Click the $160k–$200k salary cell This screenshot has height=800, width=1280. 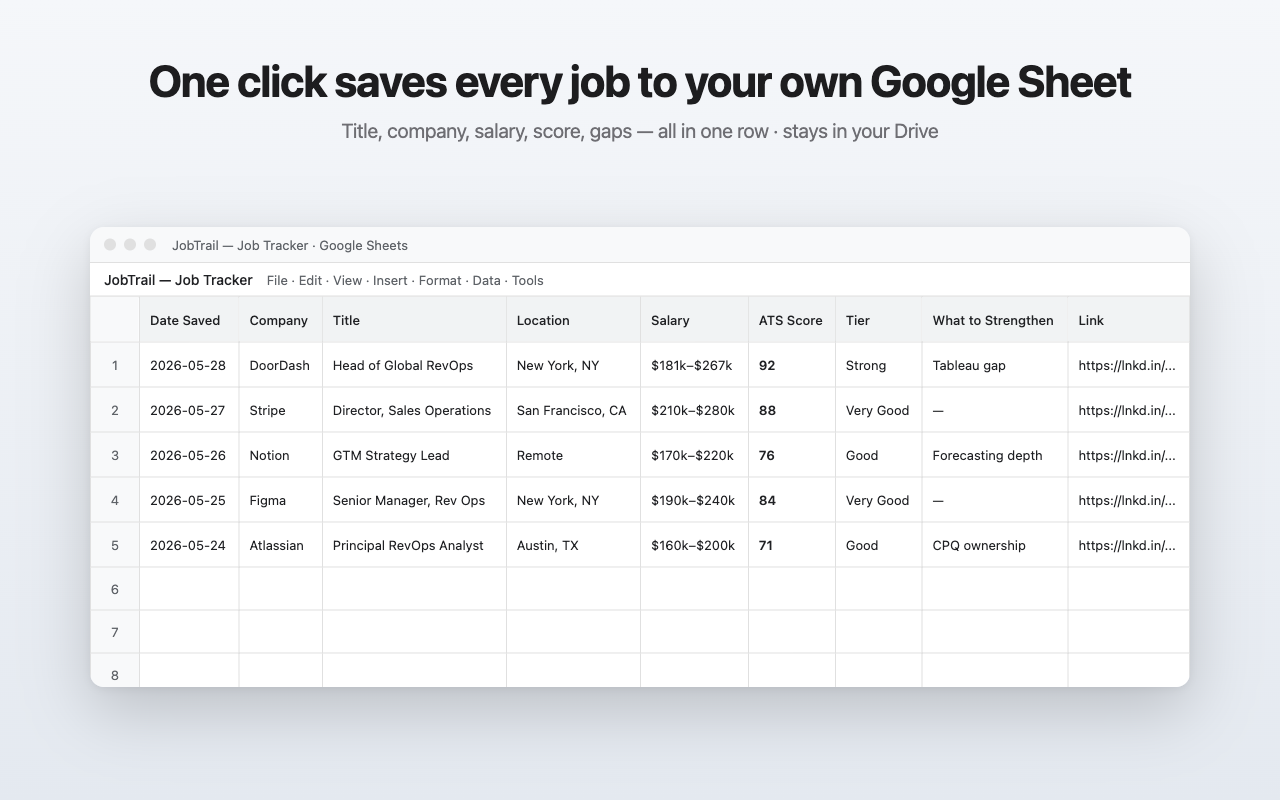tap(694, 545)
